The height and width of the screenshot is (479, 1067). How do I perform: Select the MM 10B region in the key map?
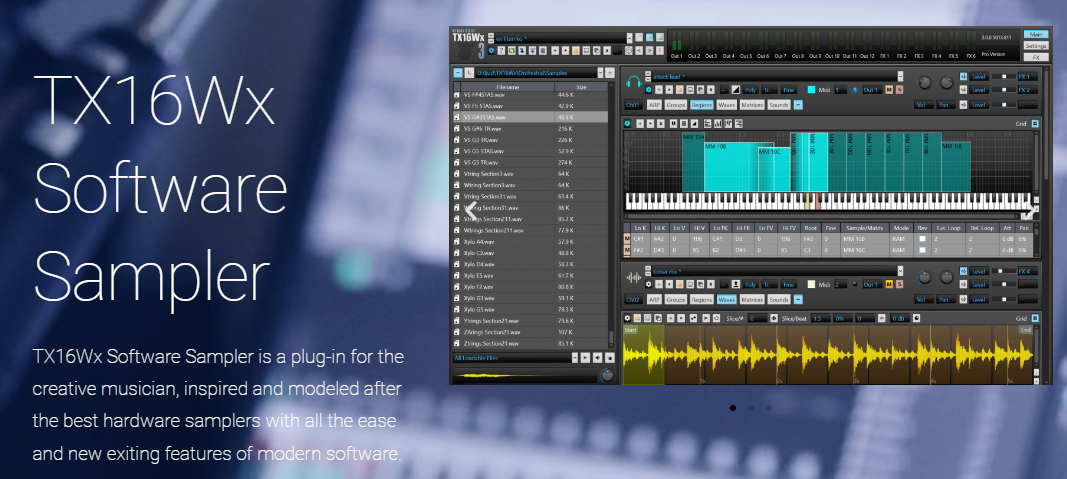[738, 167]
